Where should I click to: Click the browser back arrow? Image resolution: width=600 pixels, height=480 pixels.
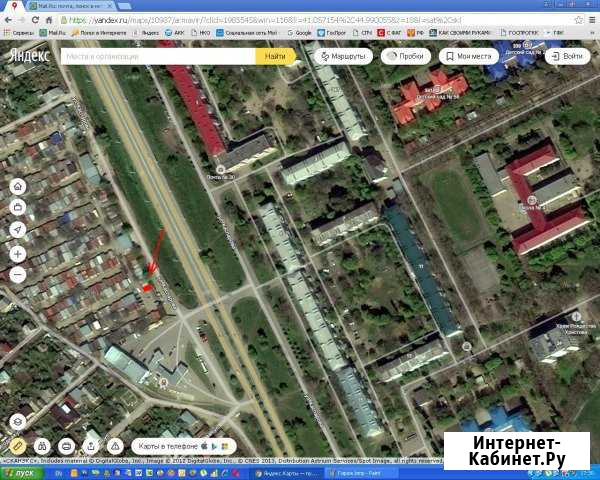coord(8,20)
